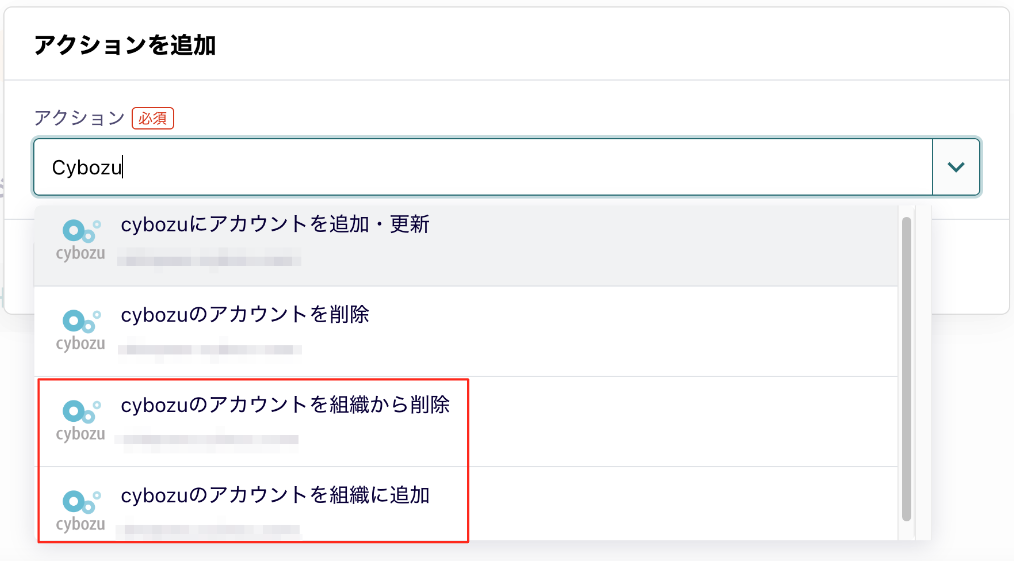This screenshot has height=561, width=1014.
Task: Click blurred subtitle under 組織から削除 option
Action: [210, 439]
